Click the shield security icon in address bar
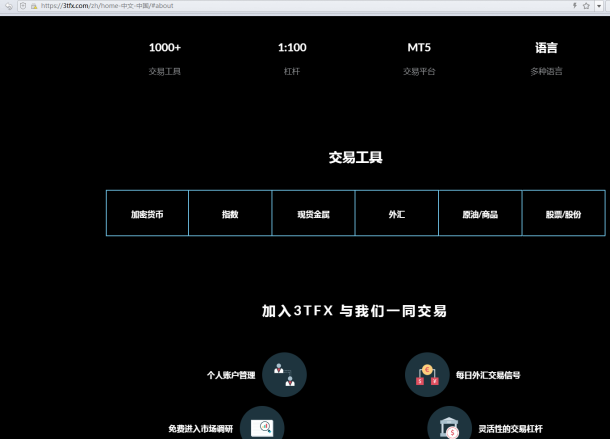This screenshot has width=610, height=439. pos(23,6)
